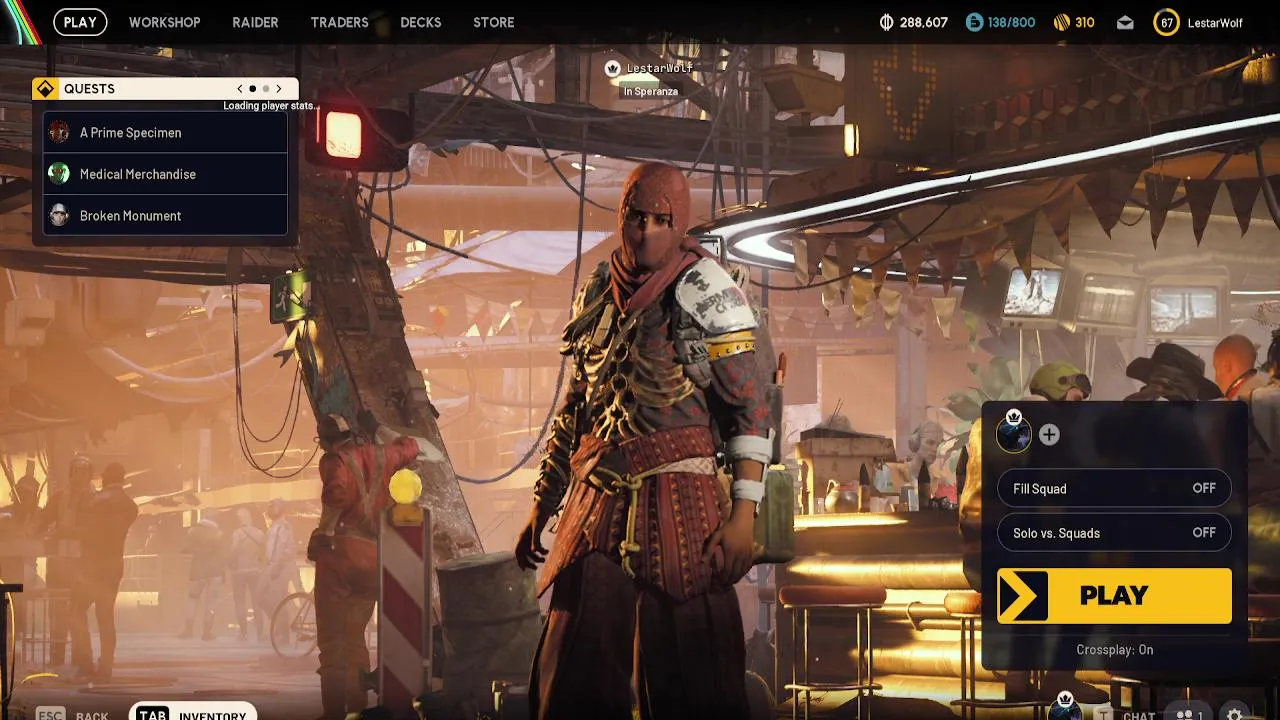The image size is (1280, 720).
Task: Go to next quests page arrow
Action: coord(279,89)
